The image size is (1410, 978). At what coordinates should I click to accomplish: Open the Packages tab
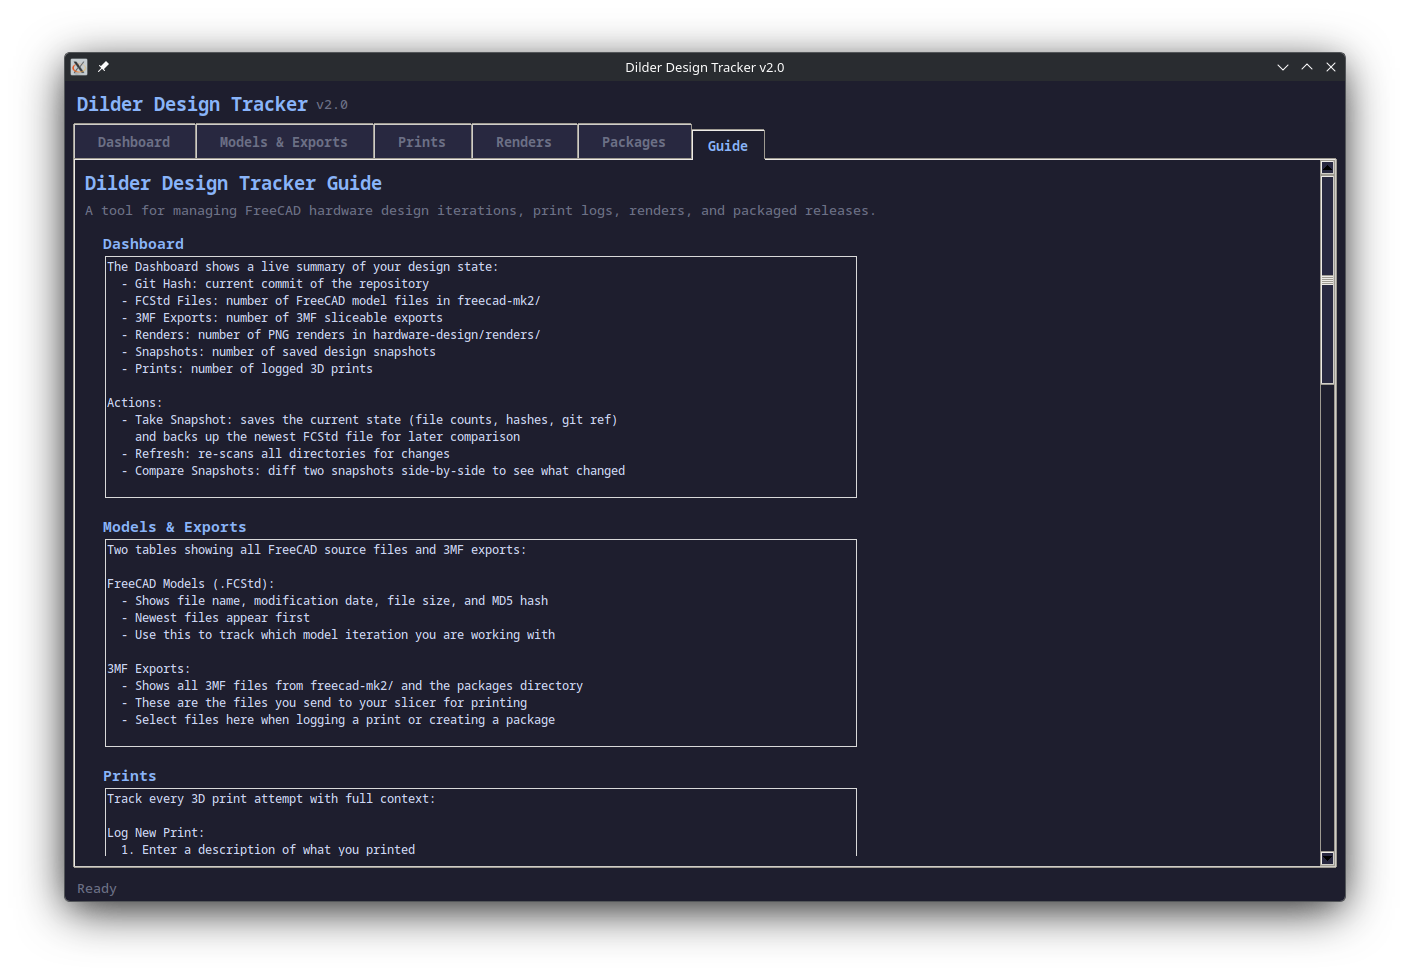tap(634, 142)
